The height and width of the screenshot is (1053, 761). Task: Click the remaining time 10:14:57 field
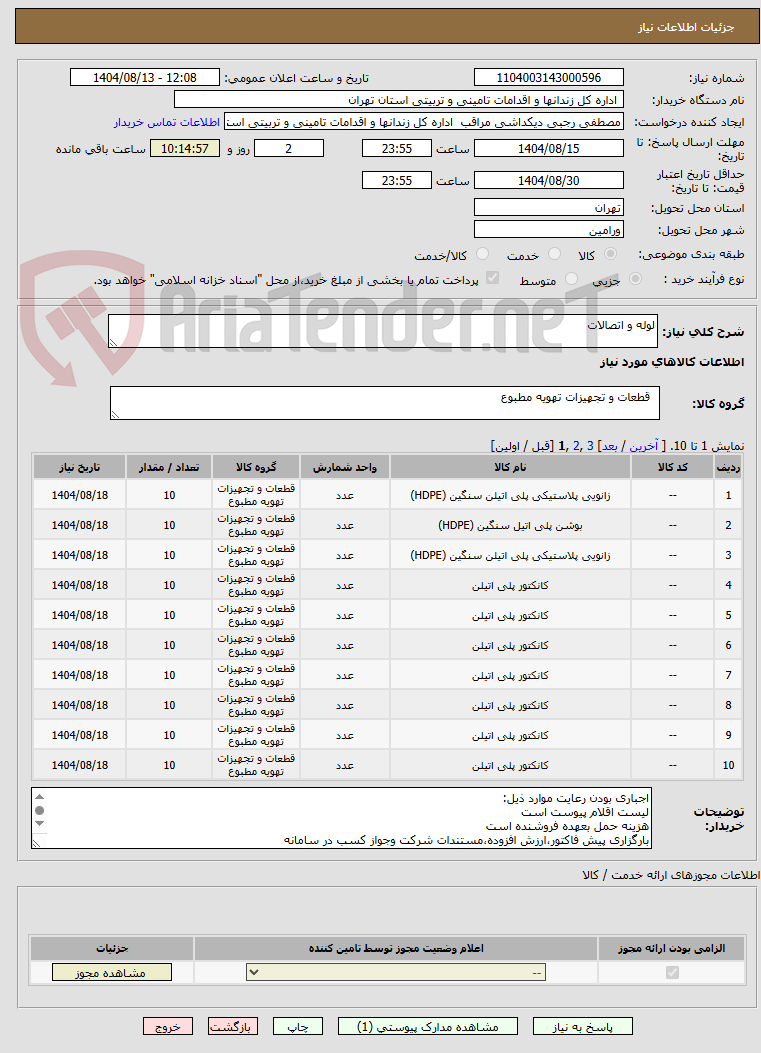click(x=185, y=148)
